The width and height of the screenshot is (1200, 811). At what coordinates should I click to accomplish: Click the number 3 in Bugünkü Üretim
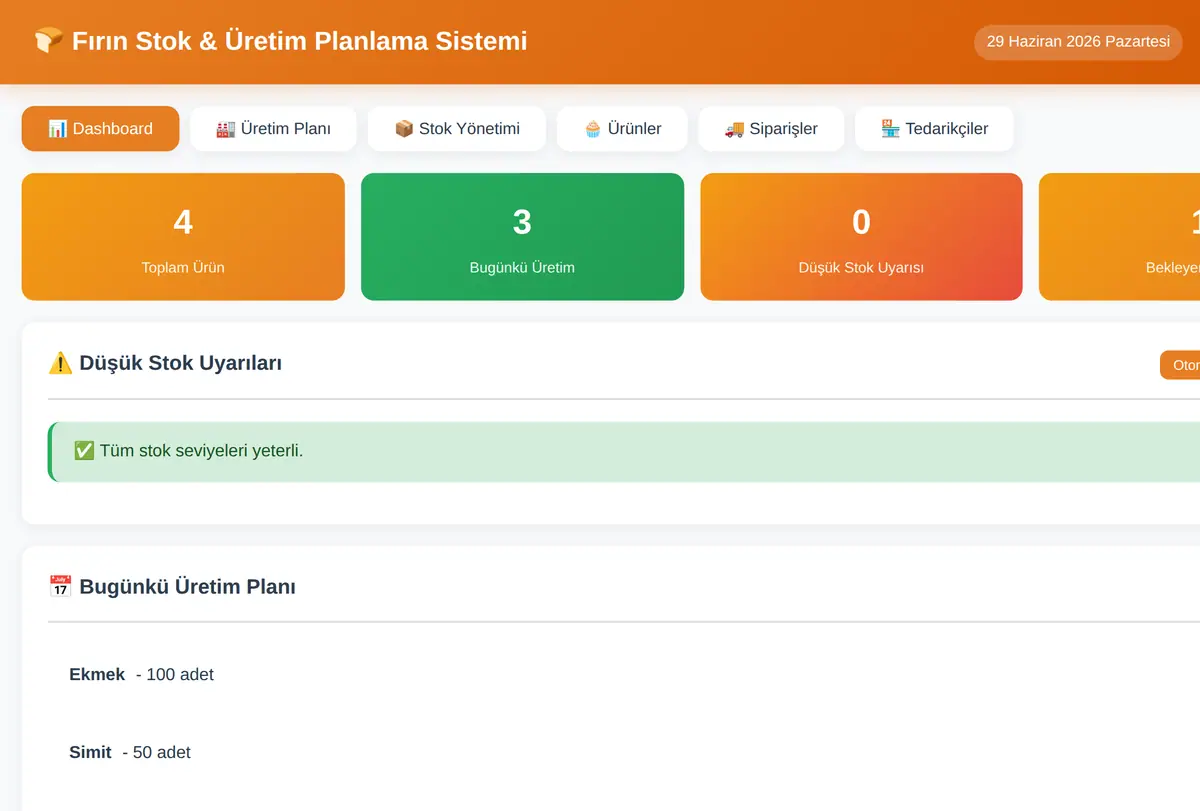[x=522, y=222]
